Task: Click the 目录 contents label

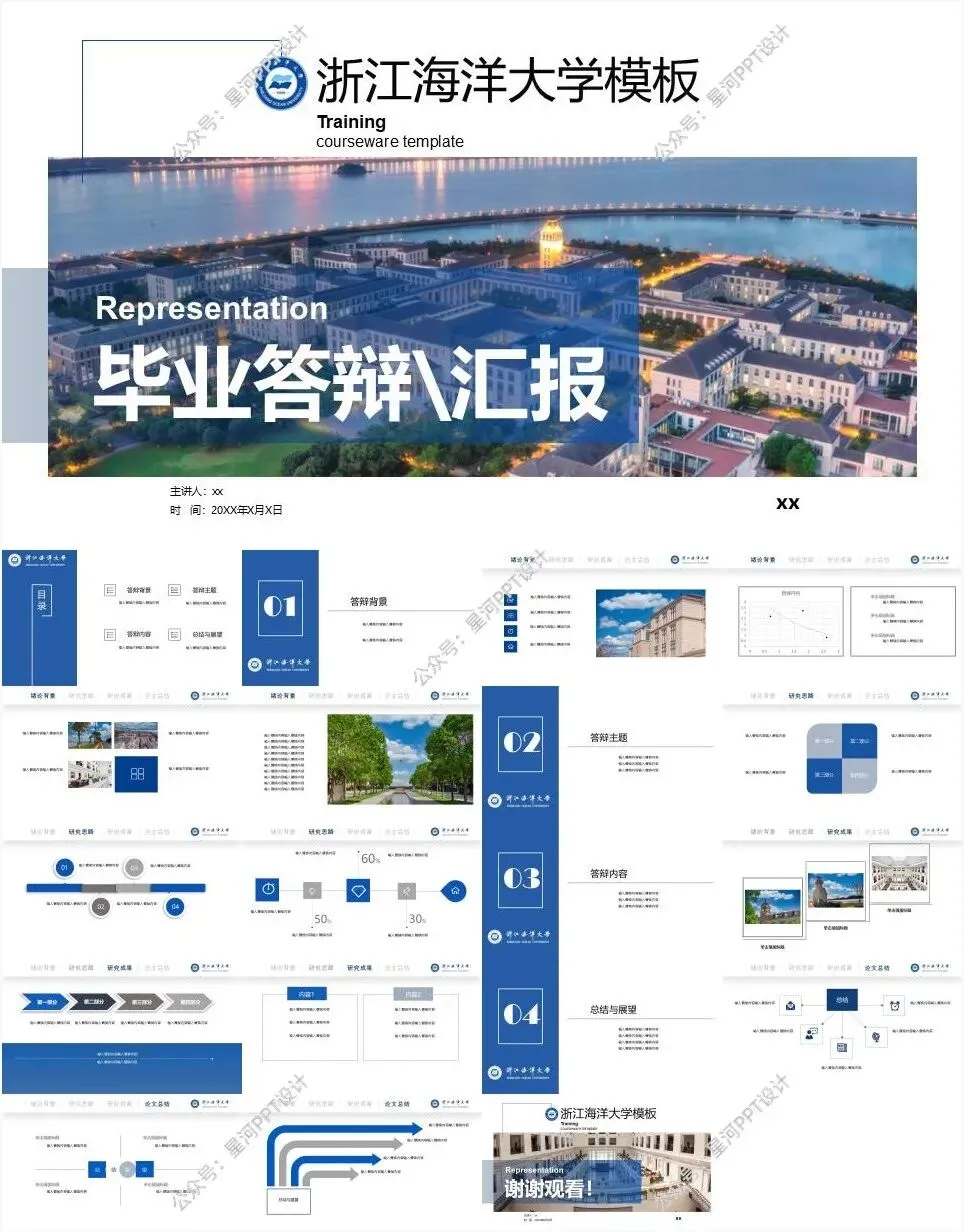Action: [41, 600]
